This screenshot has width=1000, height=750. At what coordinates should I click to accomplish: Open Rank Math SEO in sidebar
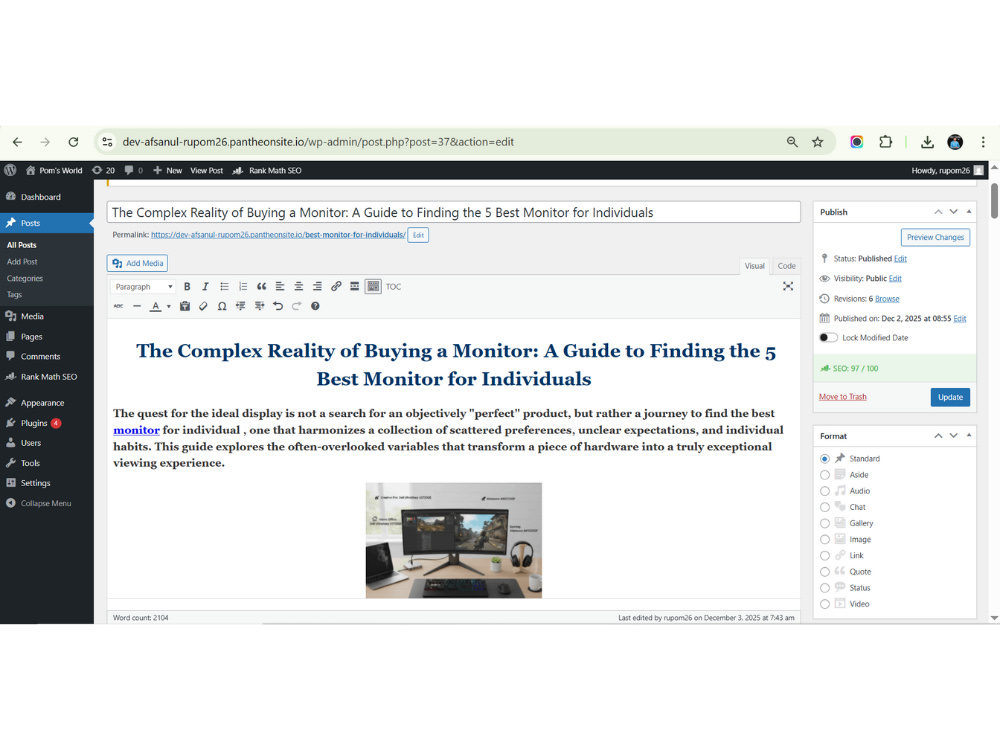(47, 377)
